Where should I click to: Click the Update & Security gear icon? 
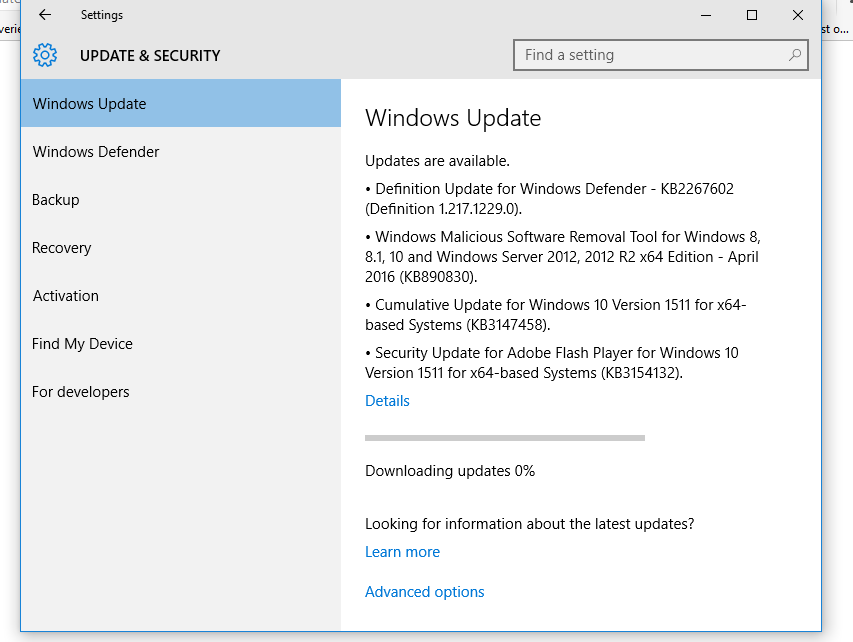coord(45,55)
